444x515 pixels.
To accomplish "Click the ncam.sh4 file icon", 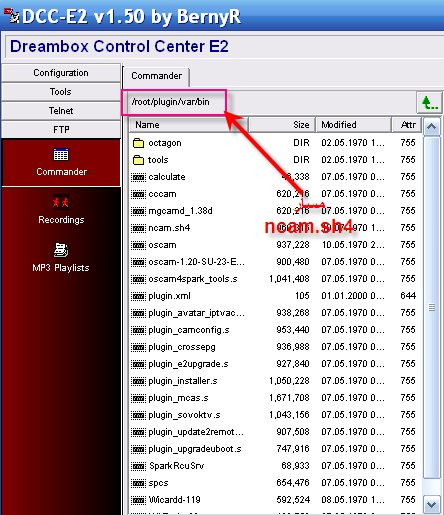I will click(138, 228).
